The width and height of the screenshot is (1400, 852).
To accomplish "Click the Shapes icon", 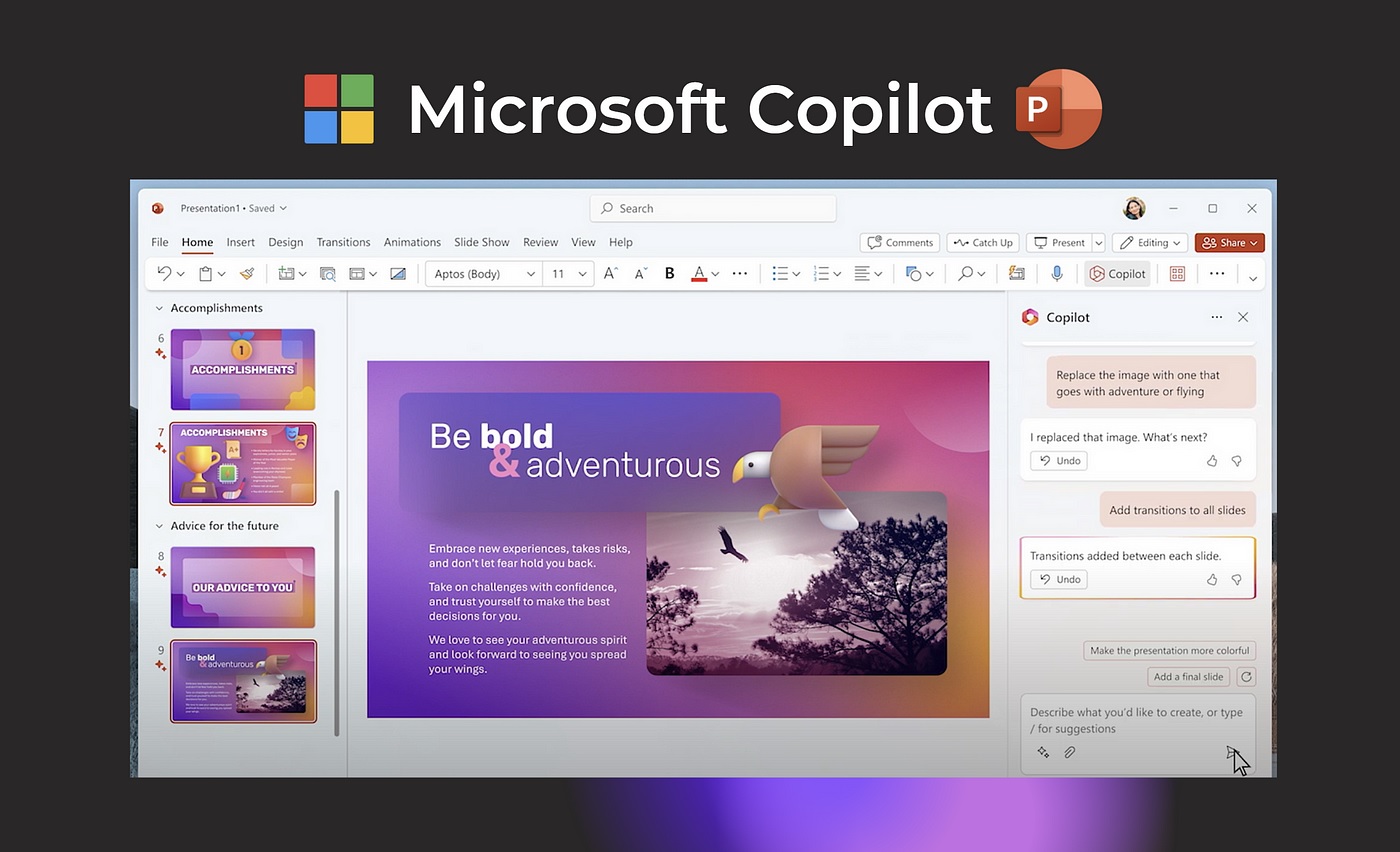I will click(x=913, y=273).
